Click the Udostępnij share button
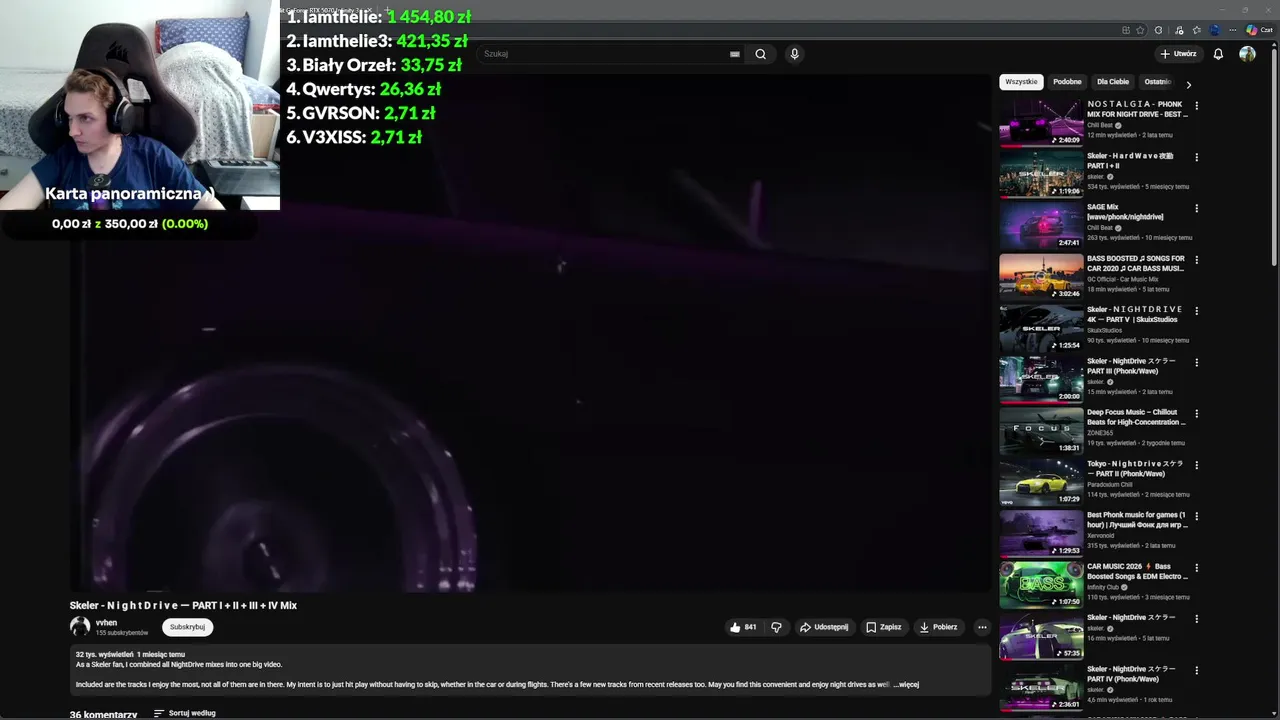 [x=824, y=627]
